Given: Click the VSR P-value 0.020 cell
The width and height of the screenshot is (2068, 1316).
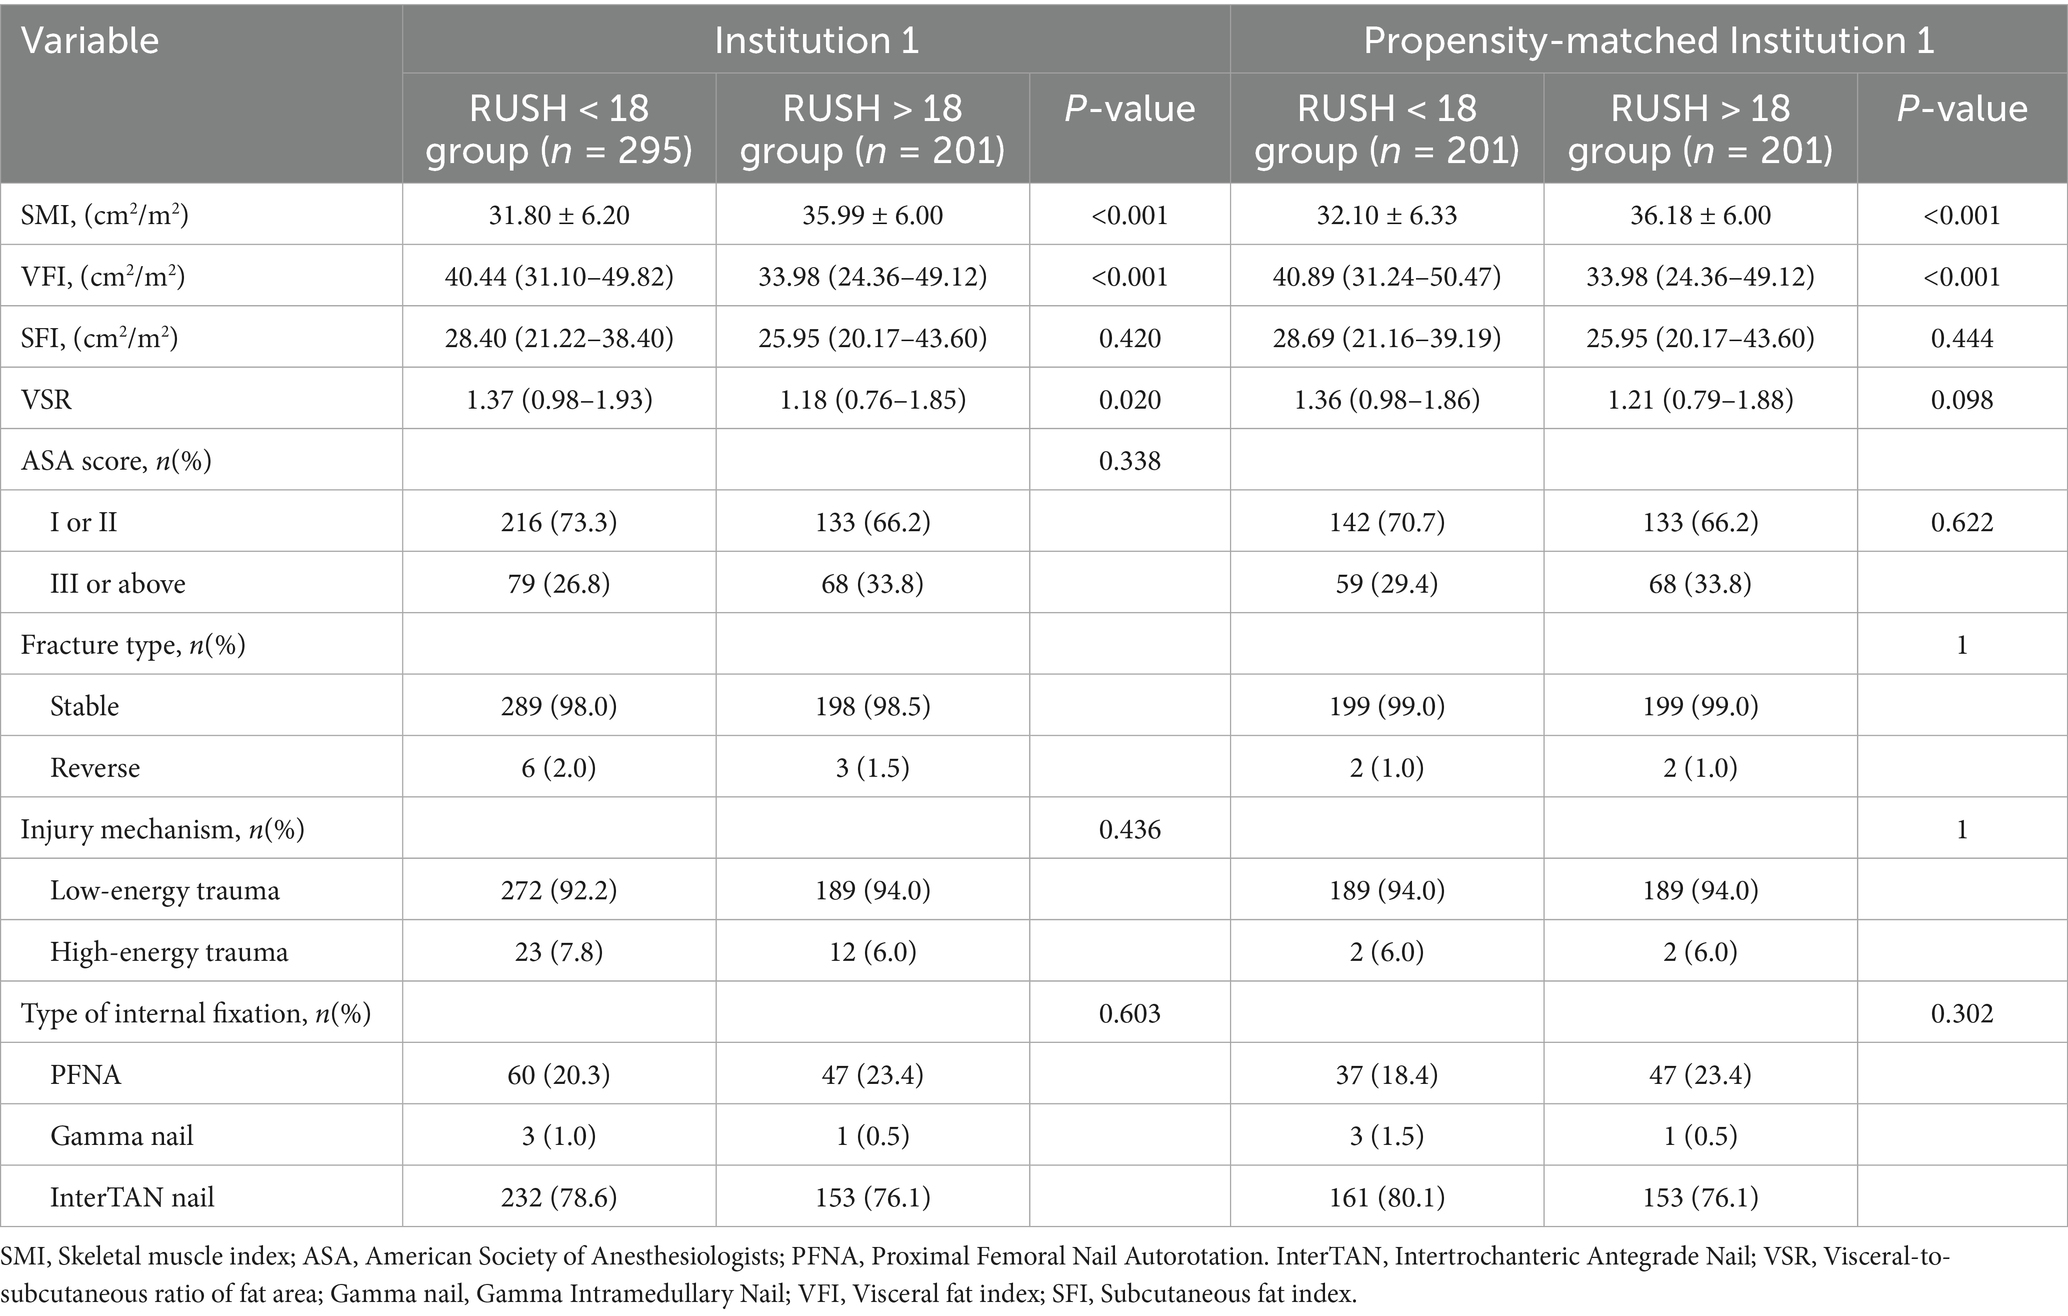Looking at the screenshot, I should [1130, 400].
